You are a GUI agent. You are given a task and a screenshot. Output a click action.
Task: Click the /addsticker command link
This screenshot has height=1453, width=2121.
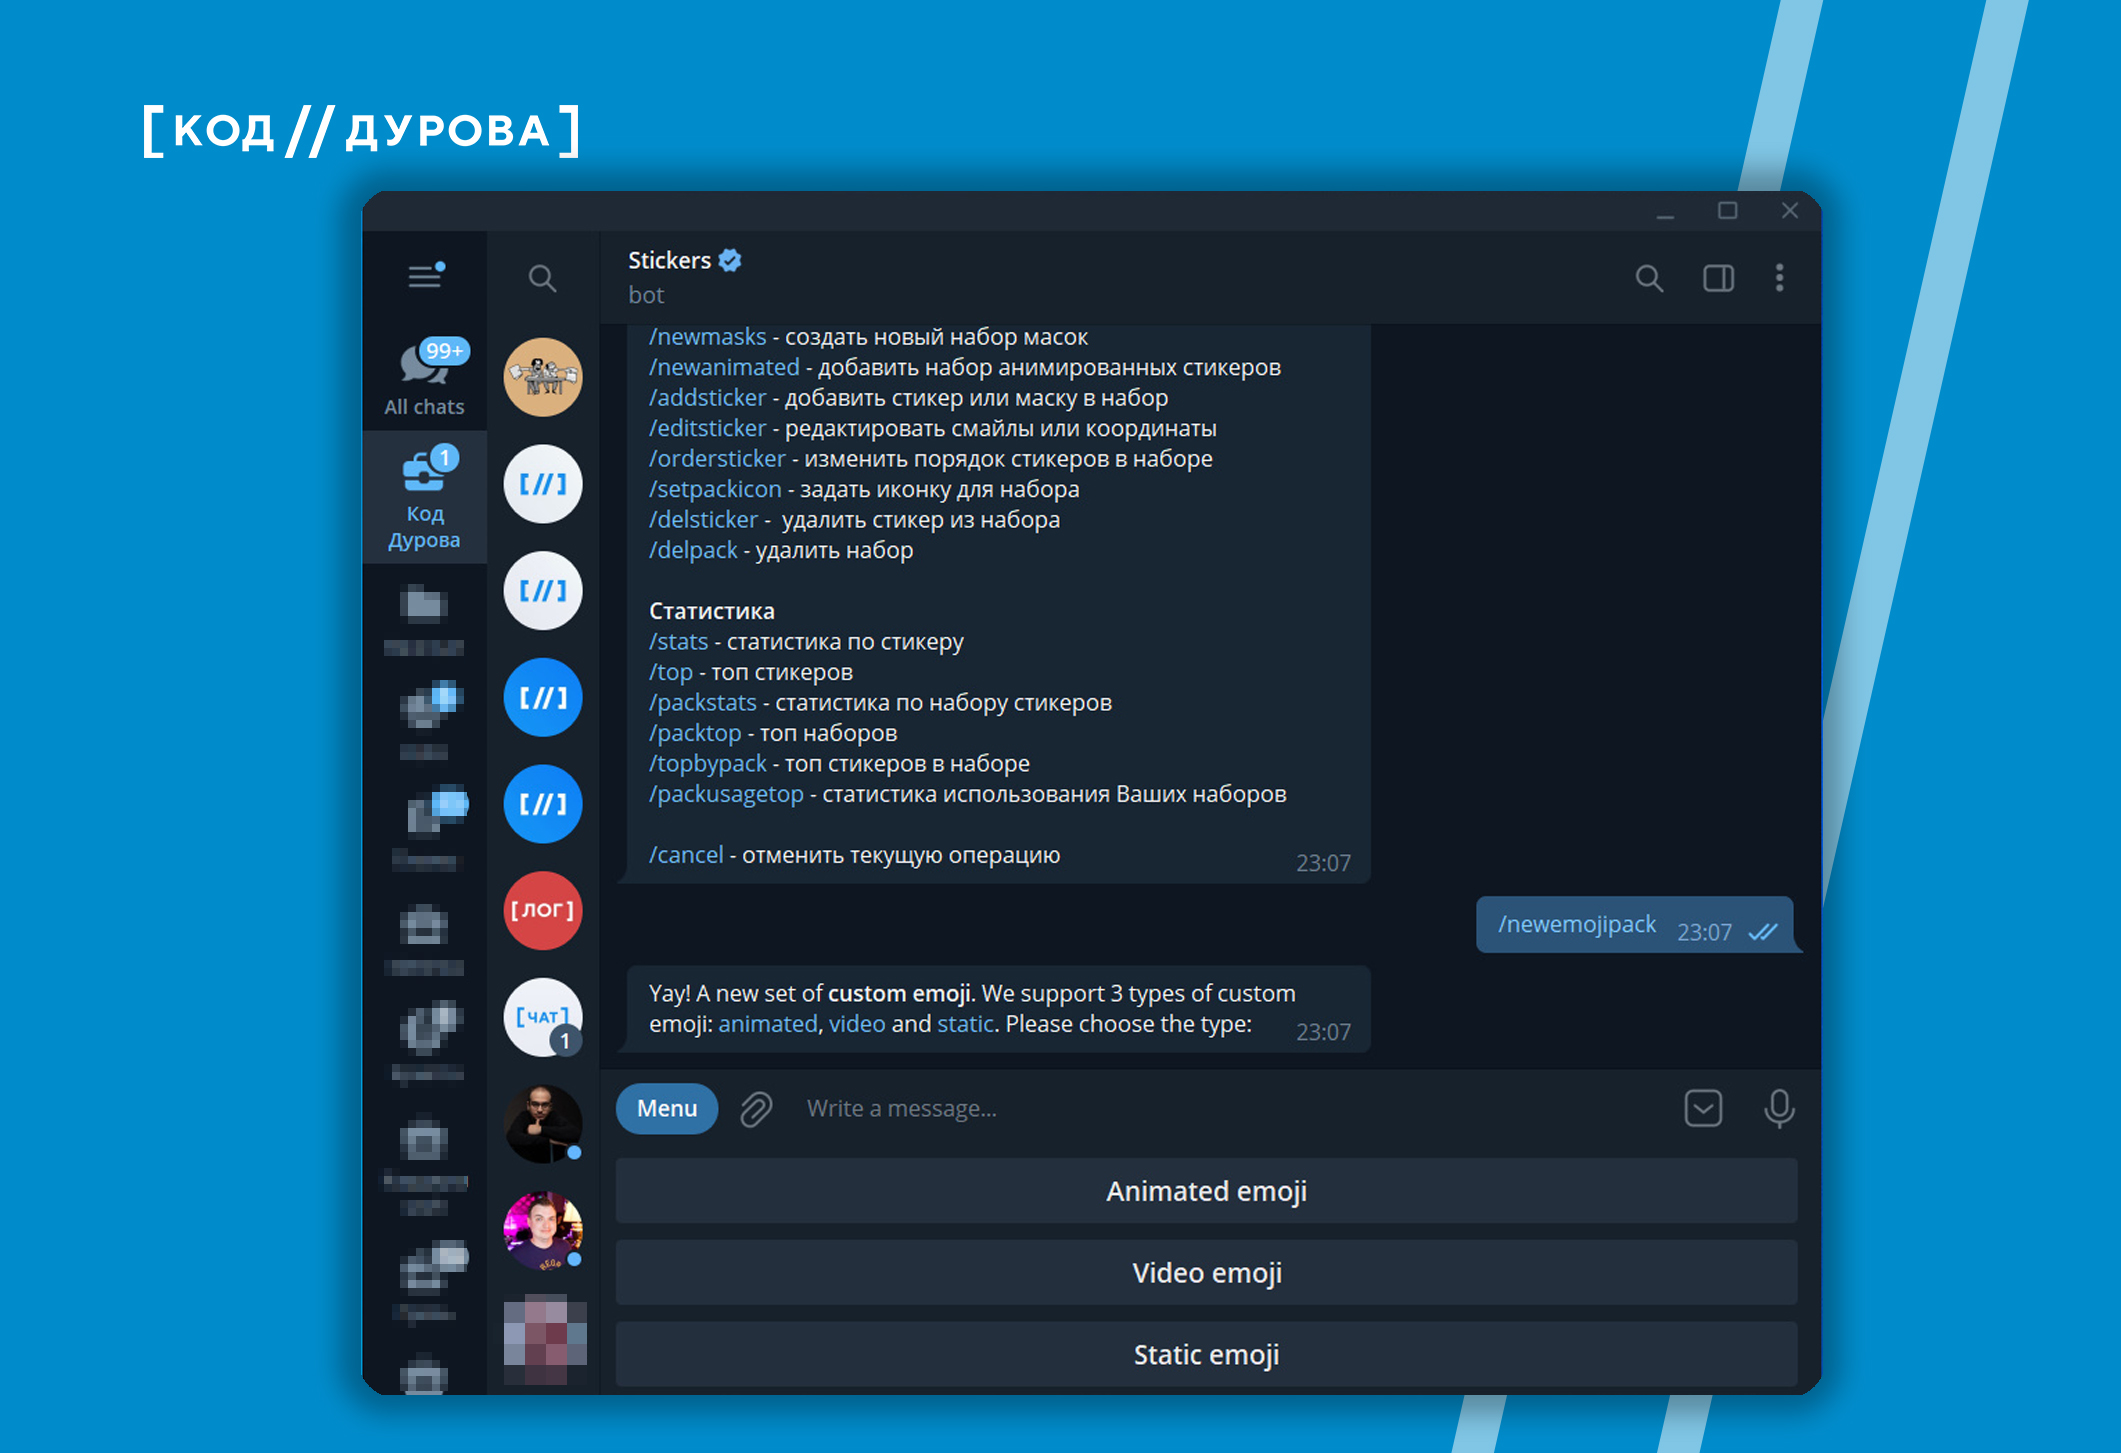[707, 398]
